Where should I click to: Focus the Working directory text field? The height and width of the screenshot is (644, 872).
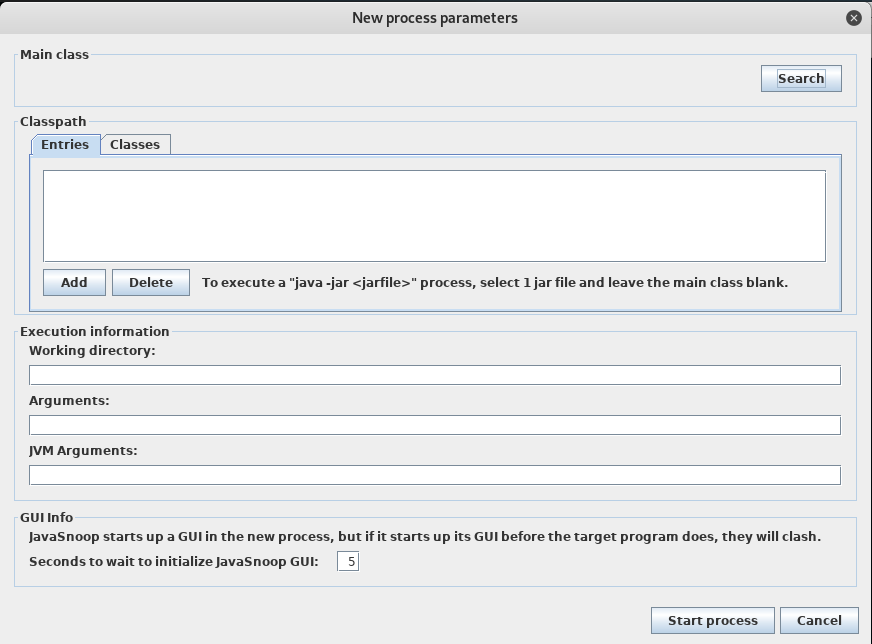[434, 375]
